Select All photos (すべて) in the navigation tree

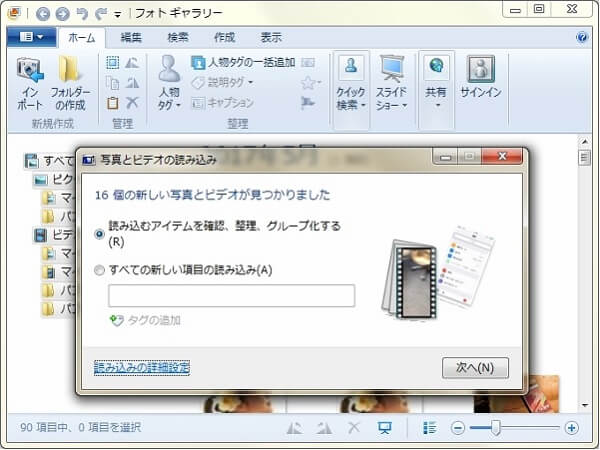pos(50,161)
